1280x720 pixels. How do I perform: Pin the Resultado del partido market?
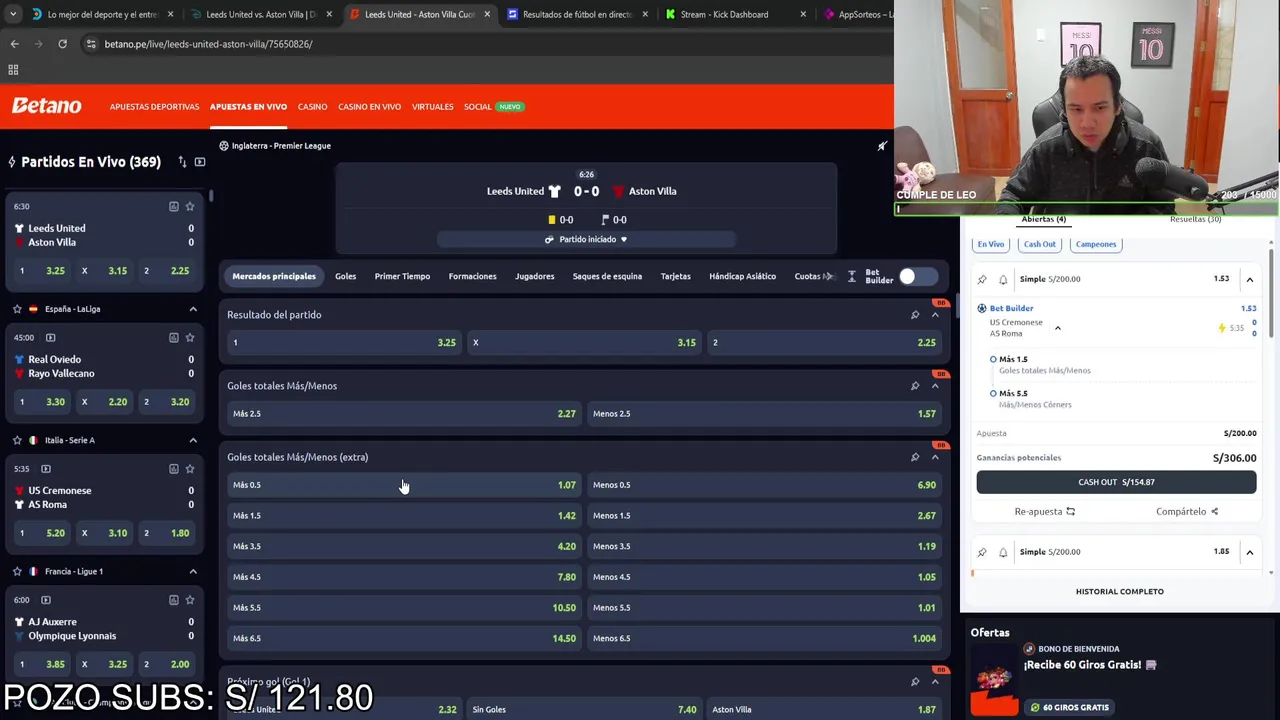point(915,315)
